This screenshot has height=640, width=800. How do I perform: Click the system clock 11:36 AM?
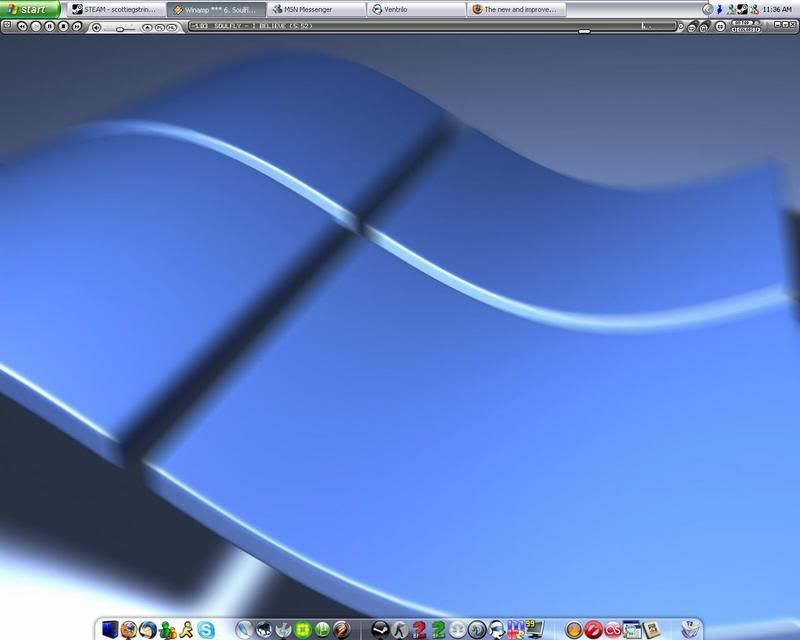point(777,9)
